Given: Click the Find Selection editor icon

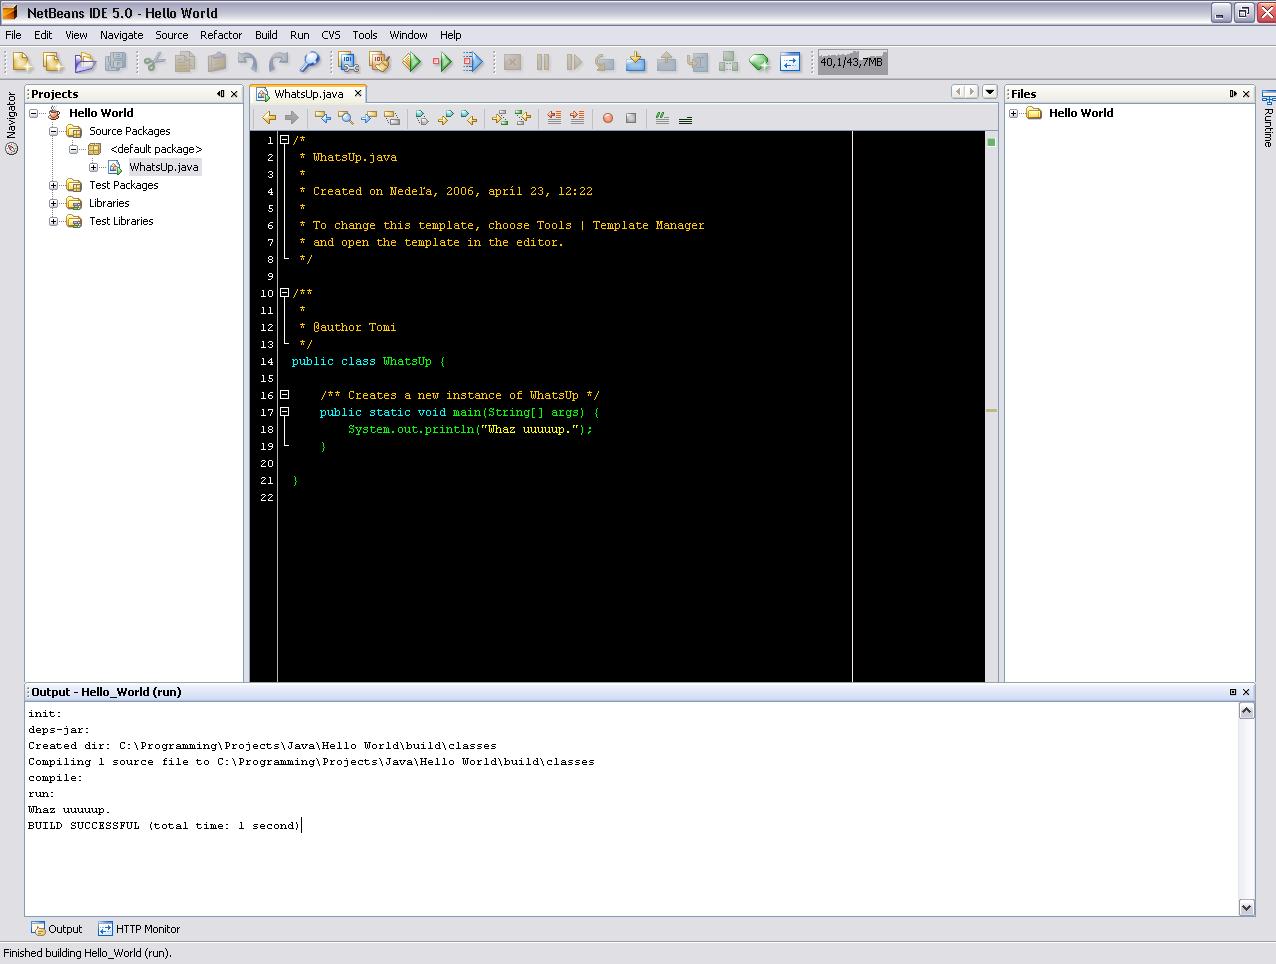Looking at the screenshot, I should 322,118.
